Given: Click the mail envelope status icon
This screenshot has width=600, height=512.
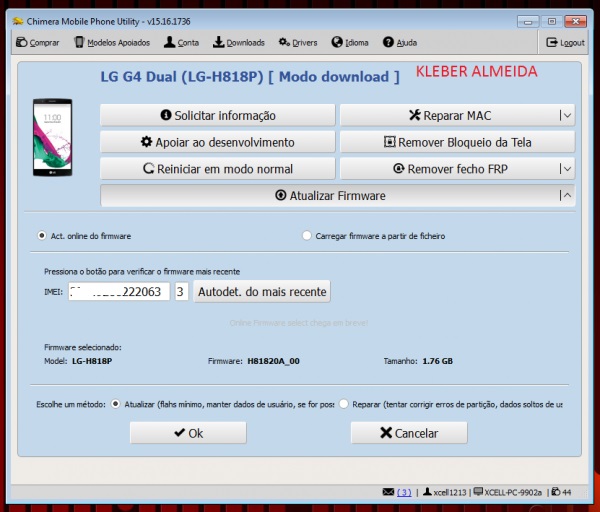Looking at the screenshot, I should click(388, 492).
